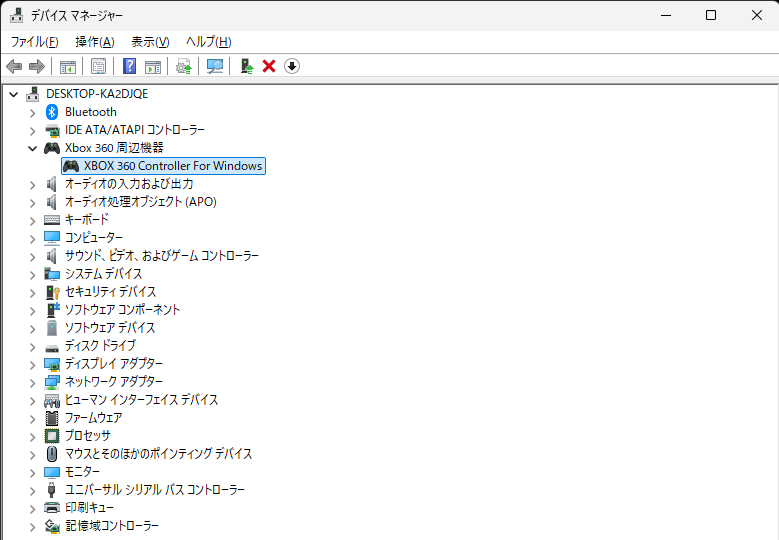
Task: Click the red X uninstall device icon
Action: pyautogui.click(x=269, y=66)
